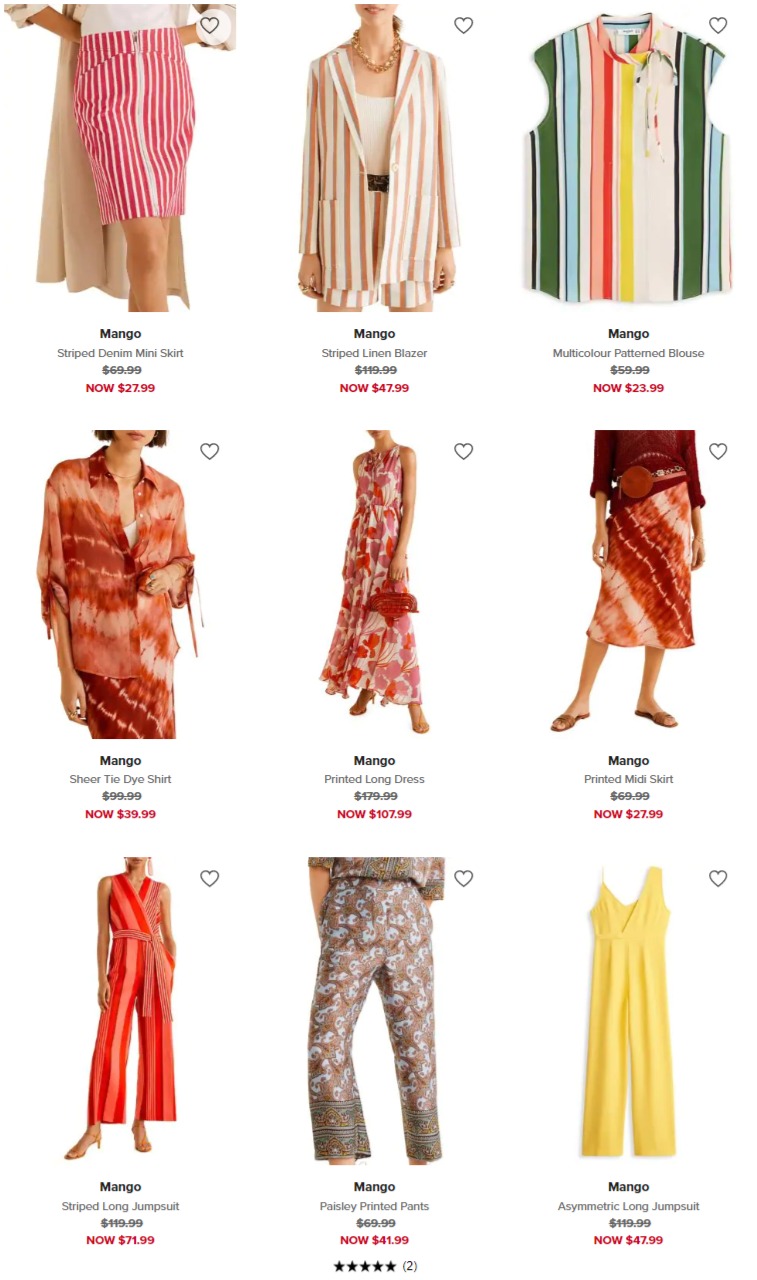This screenshot has height=1280, width=757.
Task: View the yellow Asymmetric Long Jumpsuit image
Action: [x=628, y=1011]
